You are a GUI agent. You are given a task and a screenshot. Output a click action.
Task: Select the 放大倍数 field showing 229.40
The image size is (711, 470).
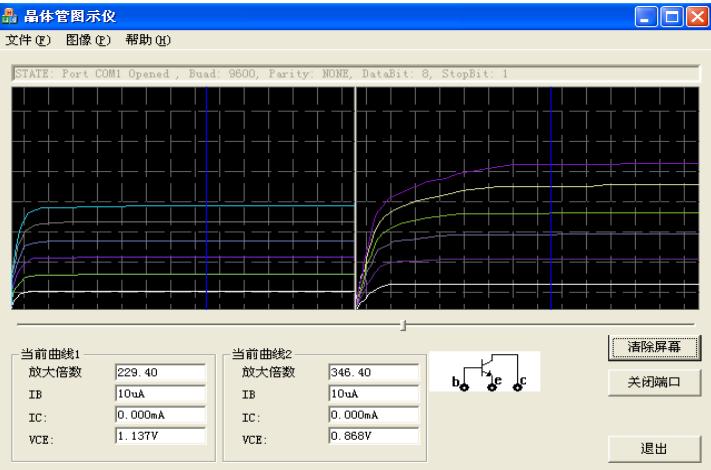click(160, 373)
